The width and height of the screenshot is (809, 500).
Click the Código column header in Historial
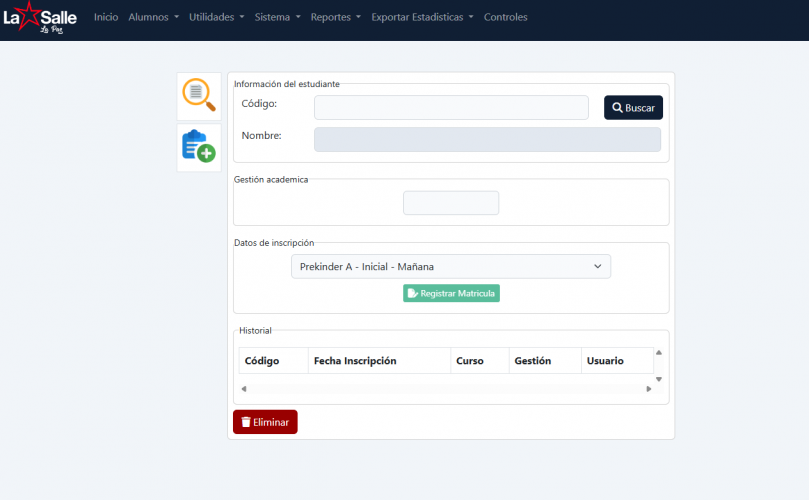tap(273, 361)
